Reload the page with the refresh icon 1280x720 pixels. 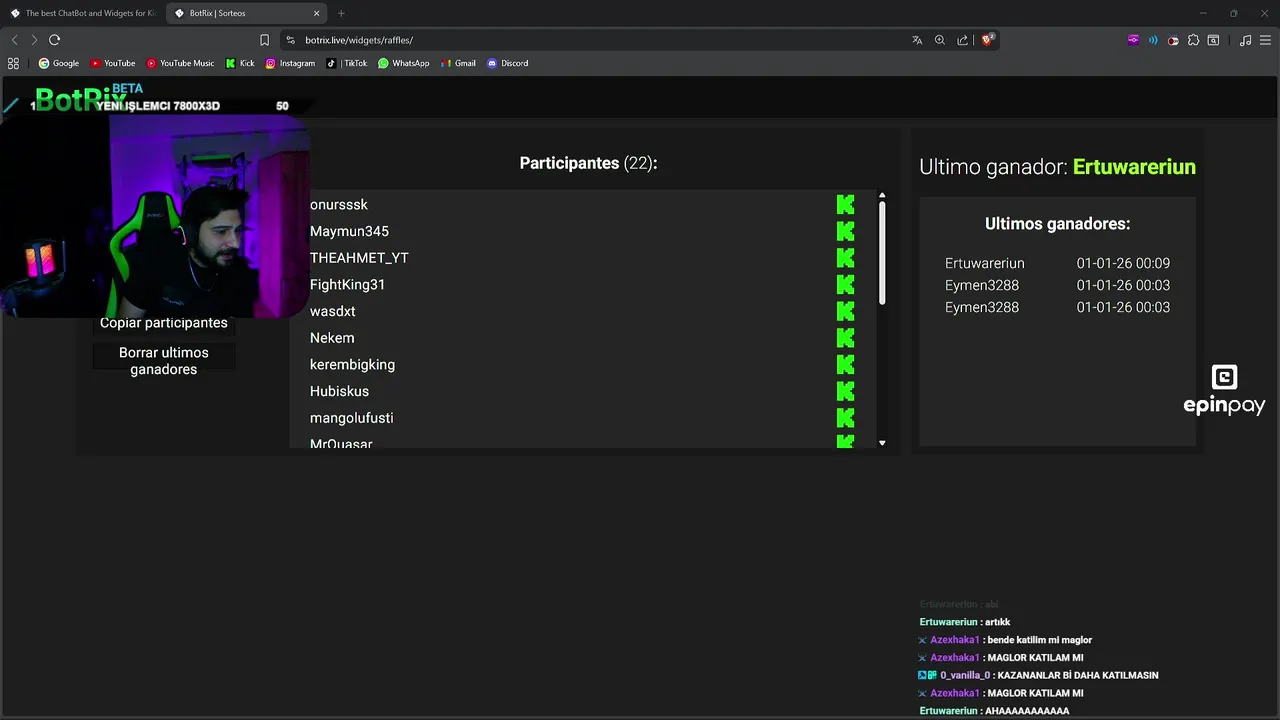tap(54, 40)
